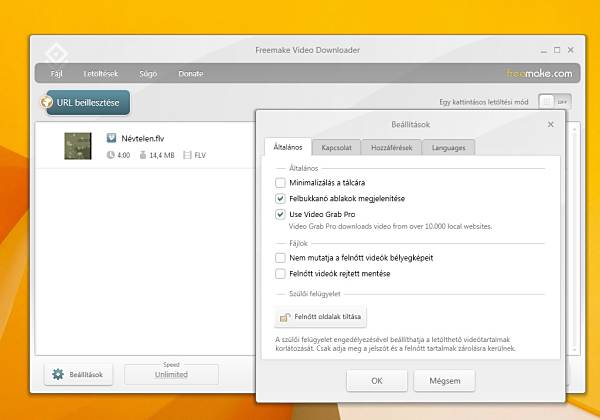This screenshot has width=600, height=420.
Task: Disable the Use Video Grab Pro checkbox
Action: click(x=280, y=215)
